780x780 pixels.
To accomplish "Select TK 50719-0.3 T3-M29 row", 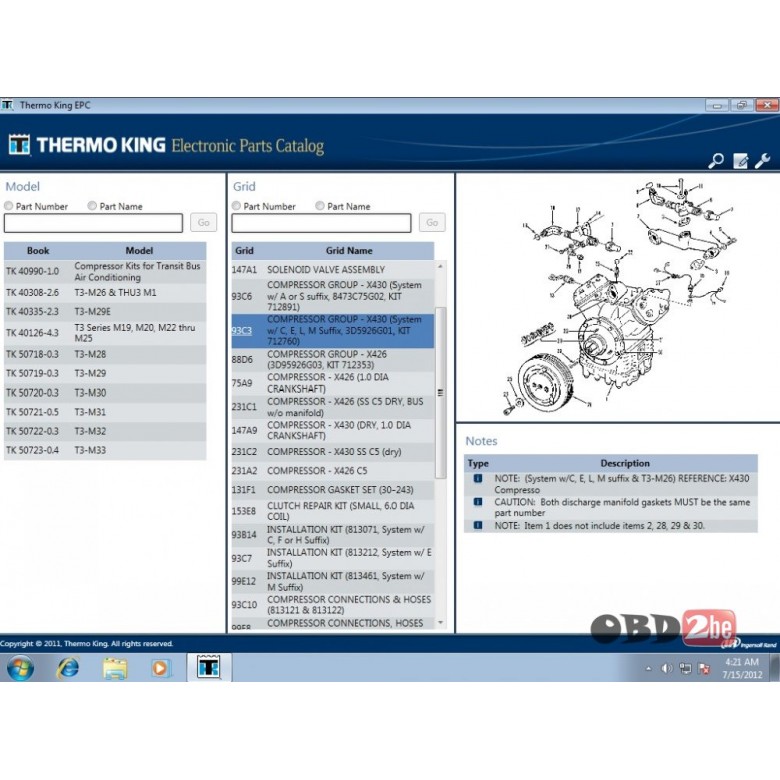I will tap(105, 374).
